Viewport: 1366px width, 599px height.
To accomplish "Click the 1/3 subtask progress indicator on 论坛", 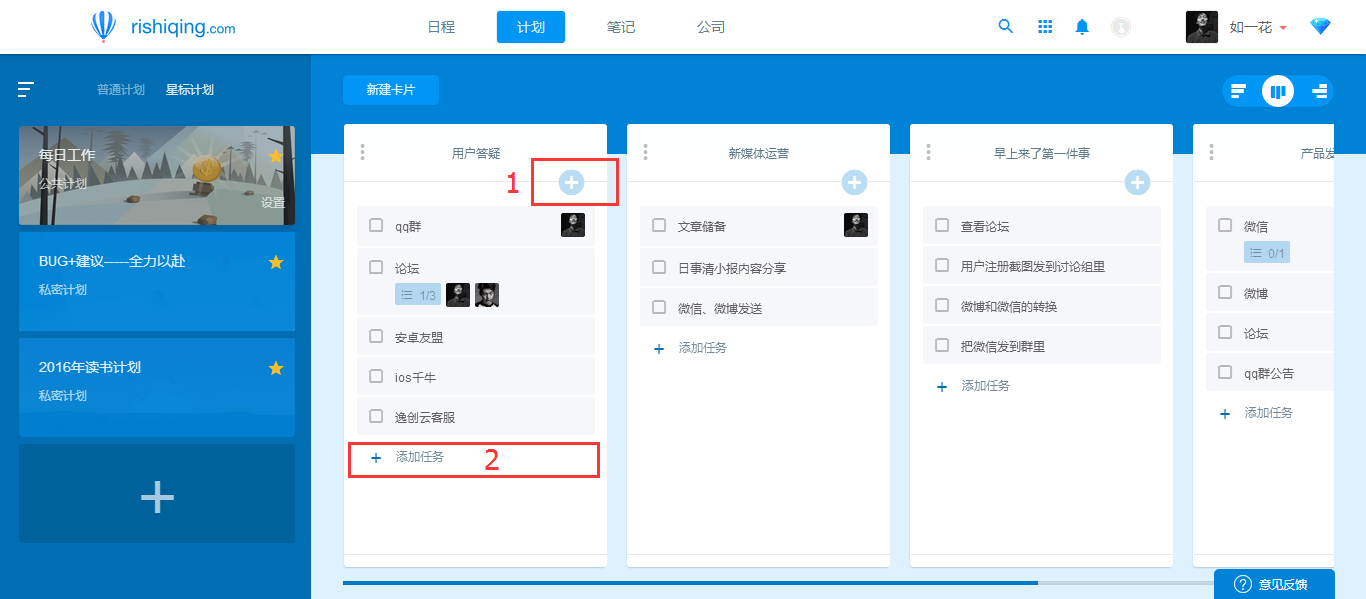I will [x=417, y=294].
